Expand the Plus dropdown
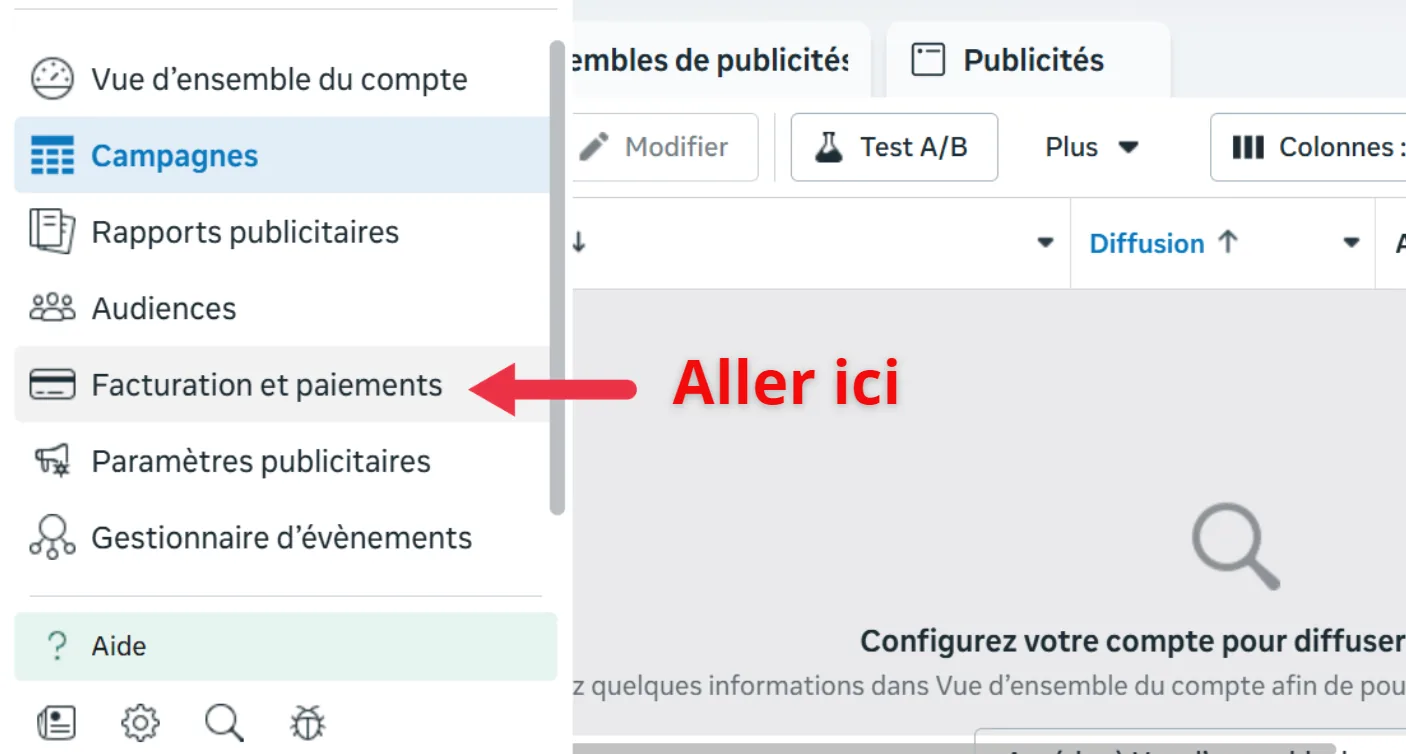 click(x=1092, y=147)
